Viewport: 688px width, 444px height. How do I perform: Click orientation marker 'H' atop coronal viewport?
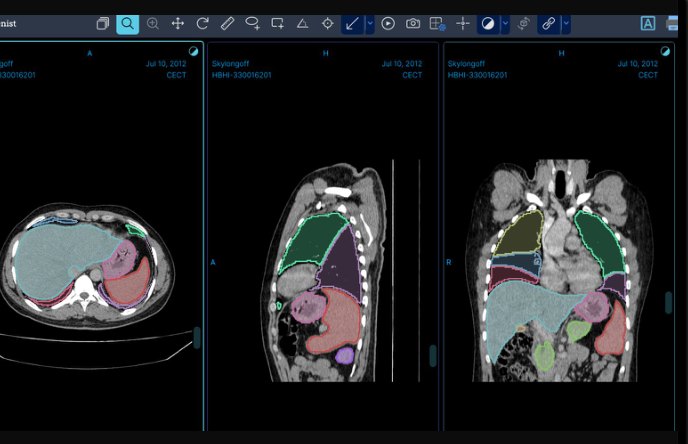[561, 53]
